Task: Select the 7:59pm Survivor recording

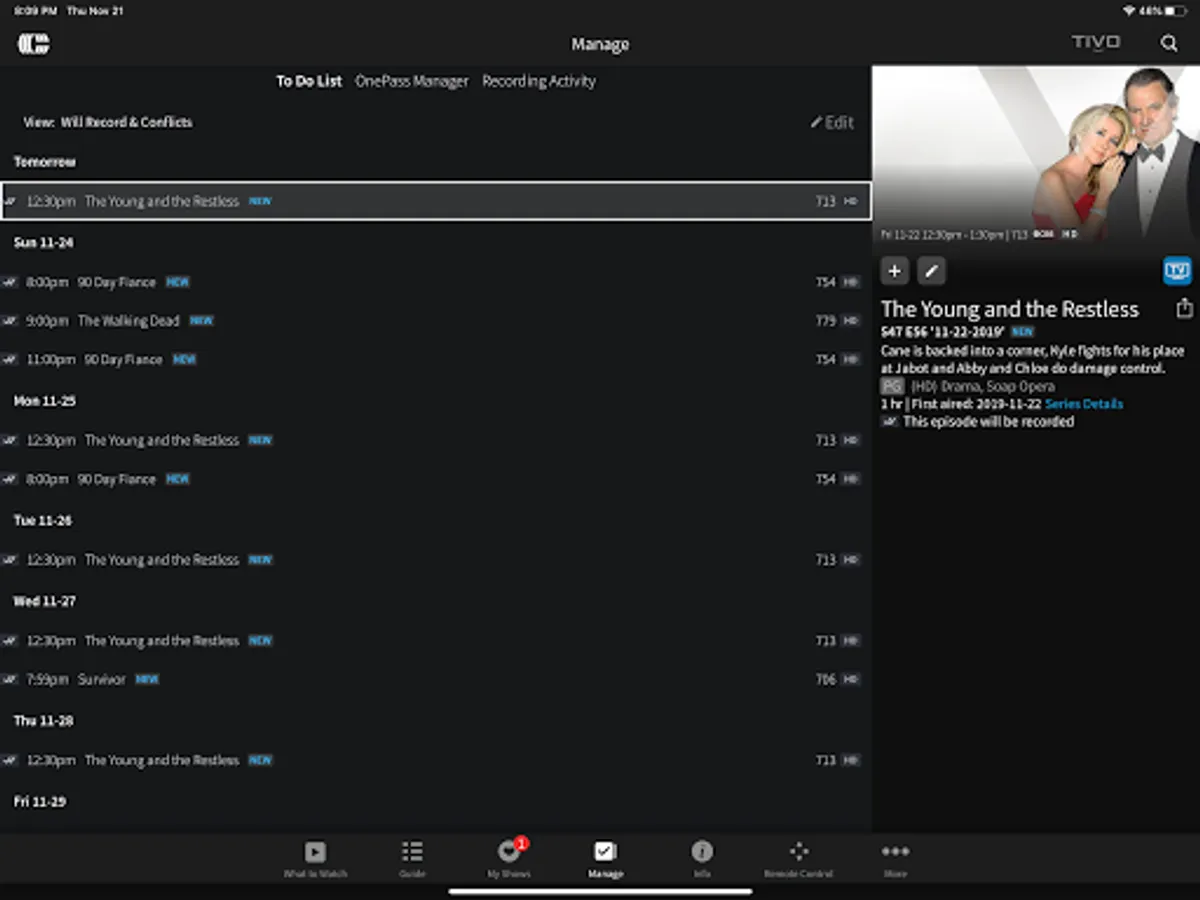Action: pyautogui.click(x=435, y=679)
